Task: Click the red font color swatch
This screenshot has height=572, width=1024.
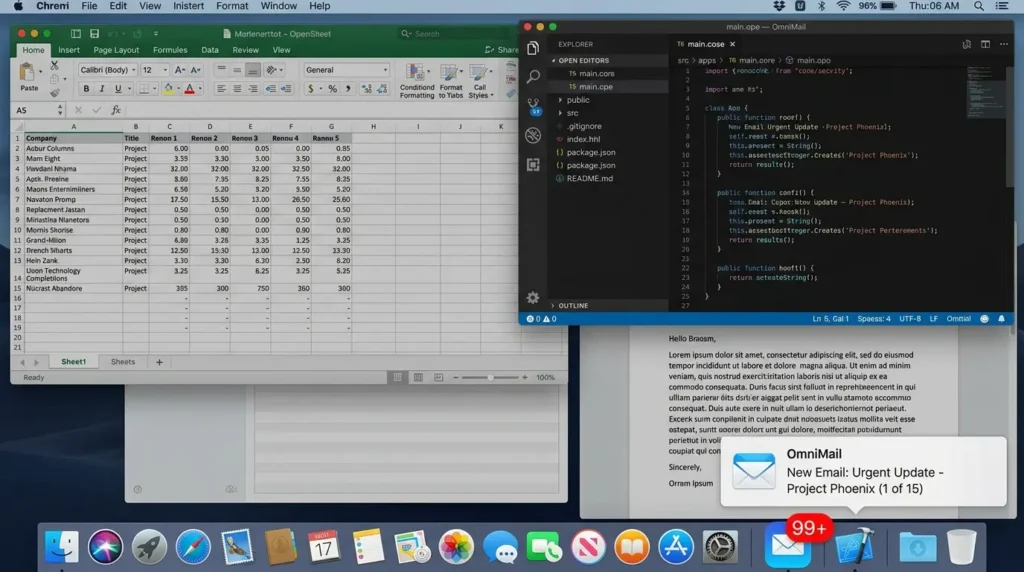Action: click(189, 89)
